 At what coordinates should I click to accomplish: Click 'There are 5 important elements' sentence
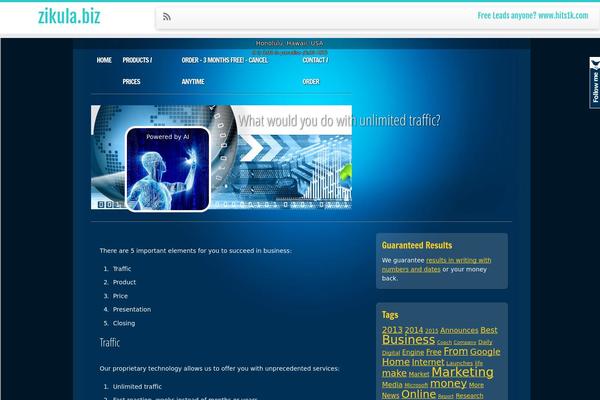[x=195, y=251]
